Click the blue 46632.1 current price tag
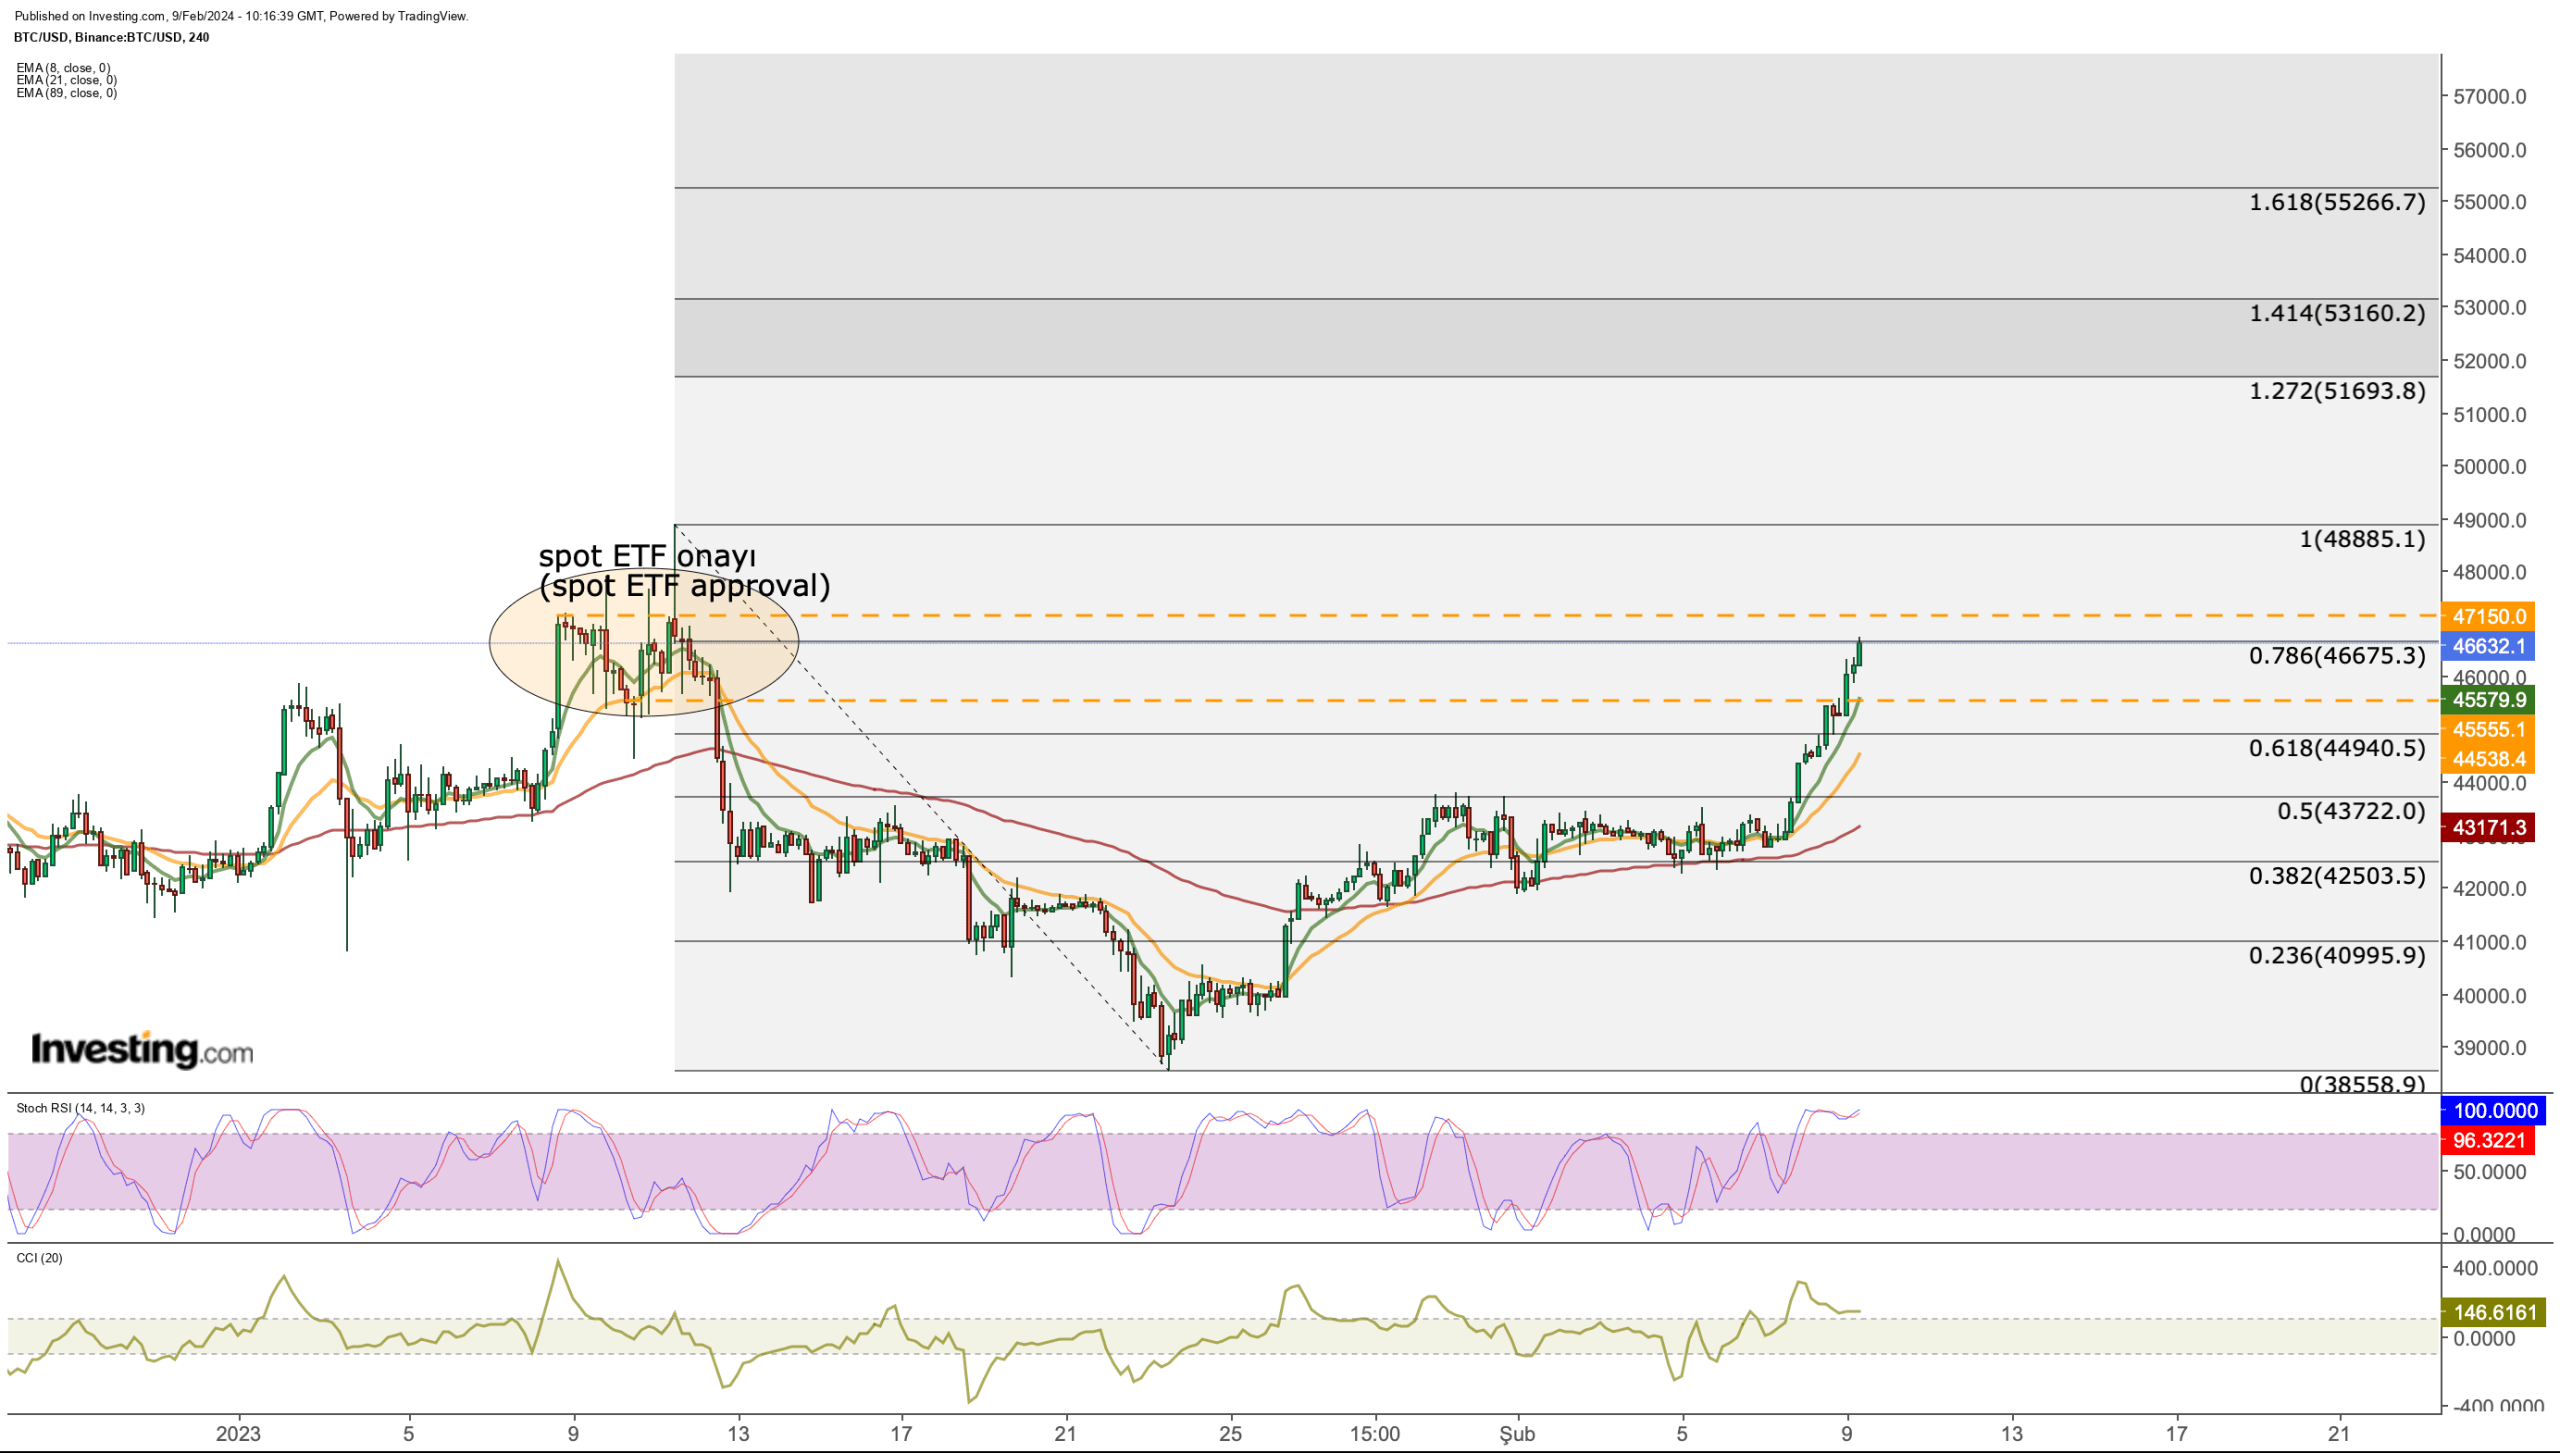The height and width of the screenshot is (1453, 2560). point(2488,646)
